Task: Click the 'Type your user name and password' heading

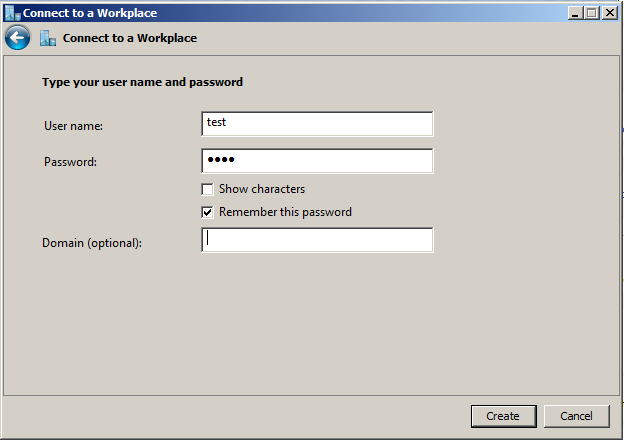Action: (142, 82)
